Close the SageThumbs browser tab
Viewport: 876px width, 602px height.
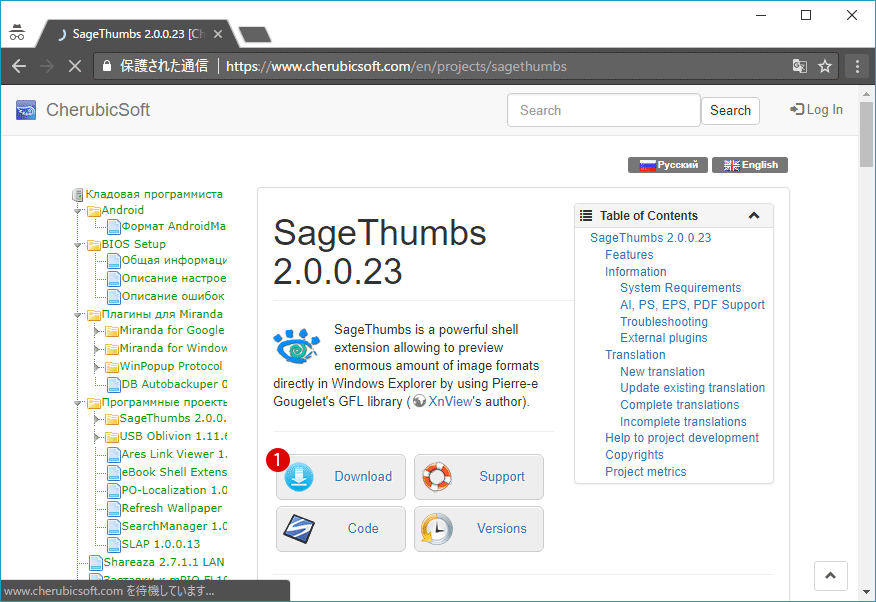(x=218, y=34)
